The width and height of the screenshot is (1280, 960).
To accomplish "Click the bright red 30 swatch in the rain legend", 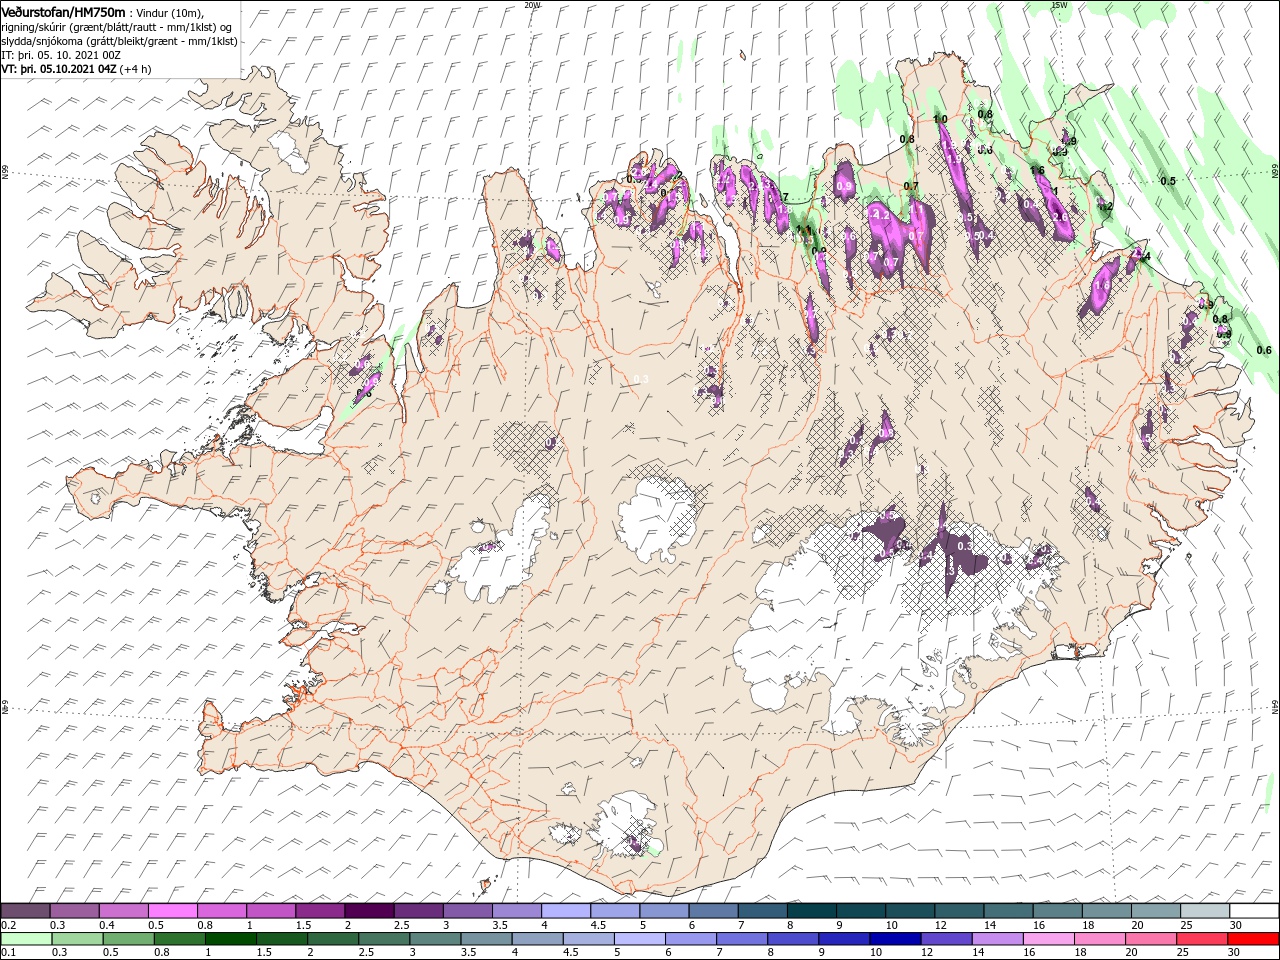I will click(1253, 939).
